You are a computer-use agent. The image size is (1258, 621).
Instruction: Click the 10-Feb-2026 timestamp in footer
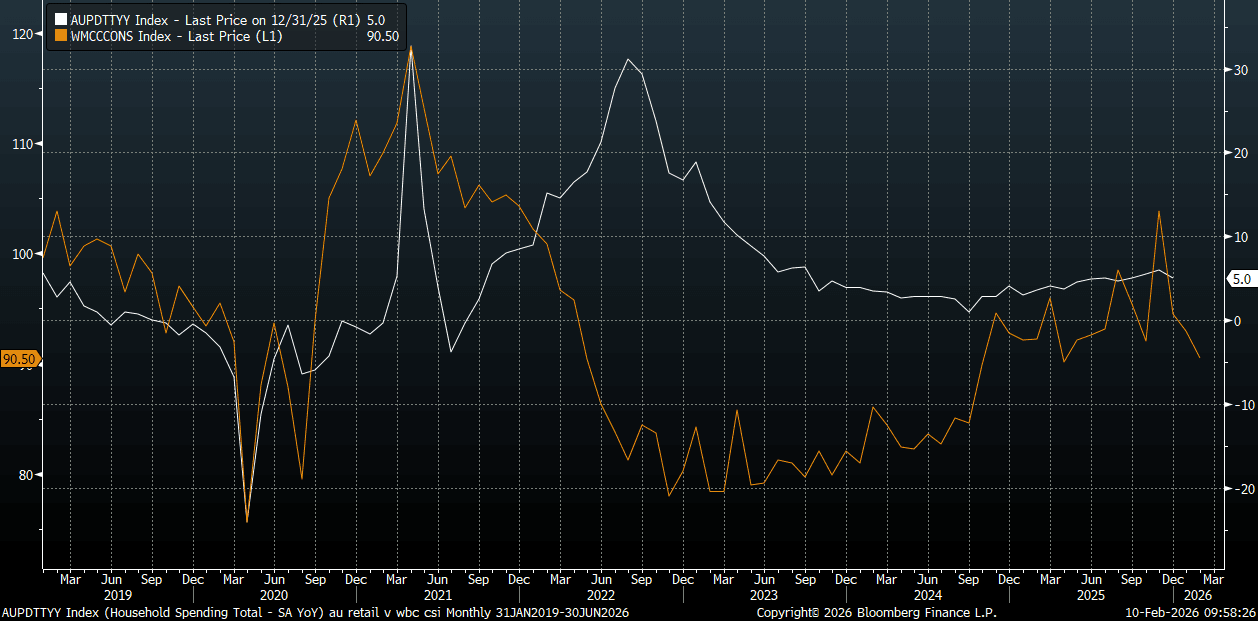coord(1189,612)
